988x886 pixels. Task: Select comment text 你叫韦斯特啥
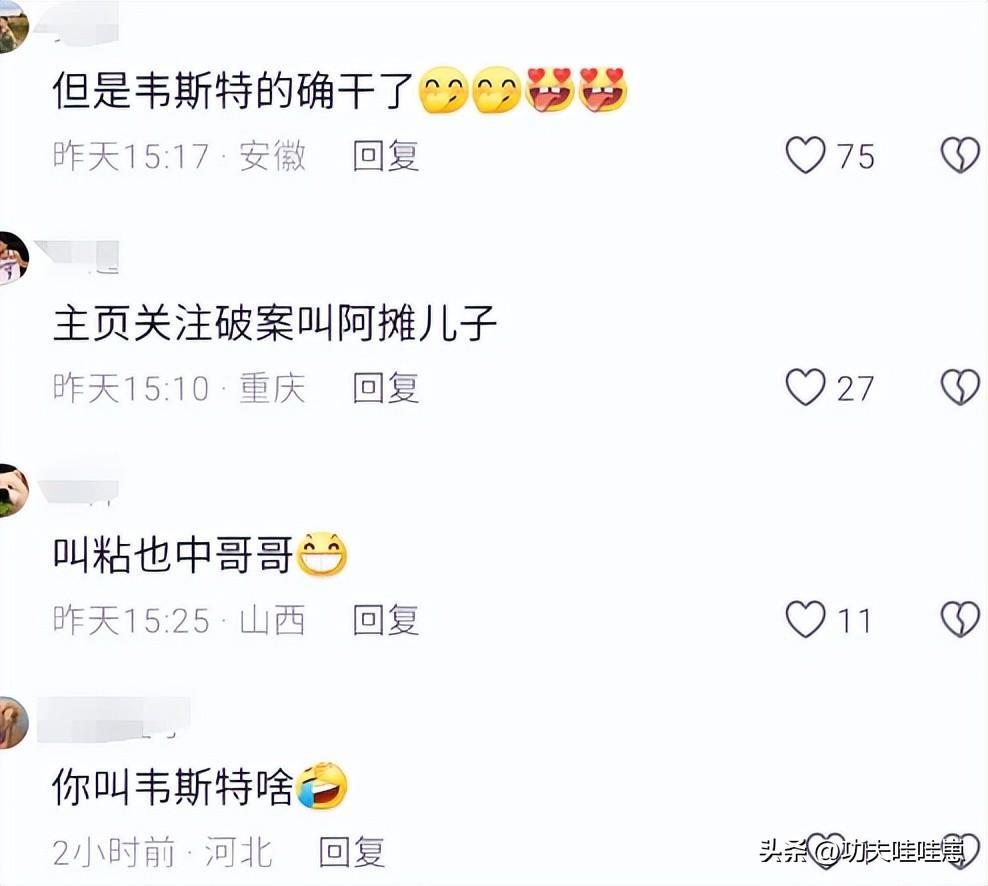coord(173,786)
